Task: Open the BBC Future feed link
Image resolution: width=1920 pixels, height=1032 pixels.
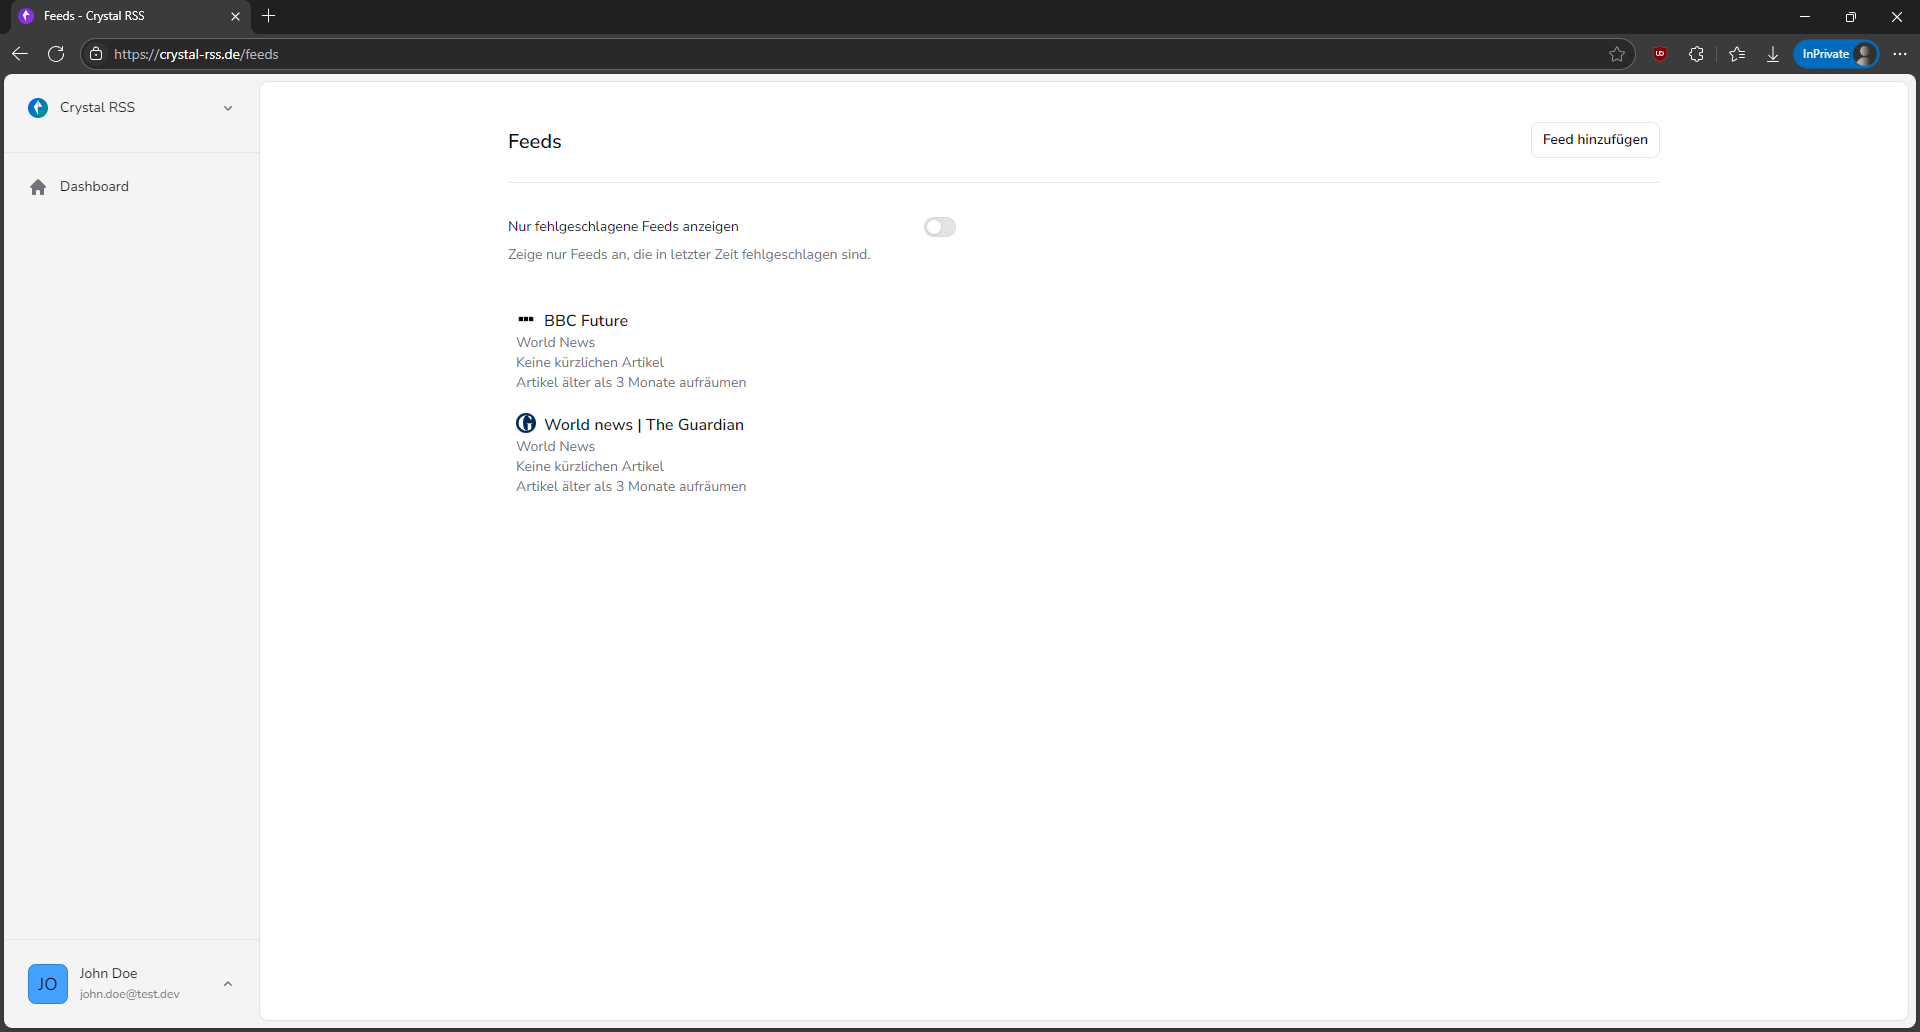Action: point(586,321)
